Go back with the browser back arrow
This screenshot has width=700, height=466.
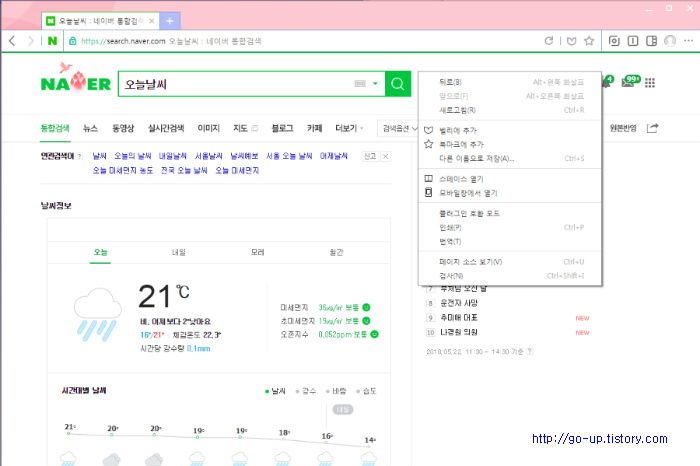coord(12,41)
